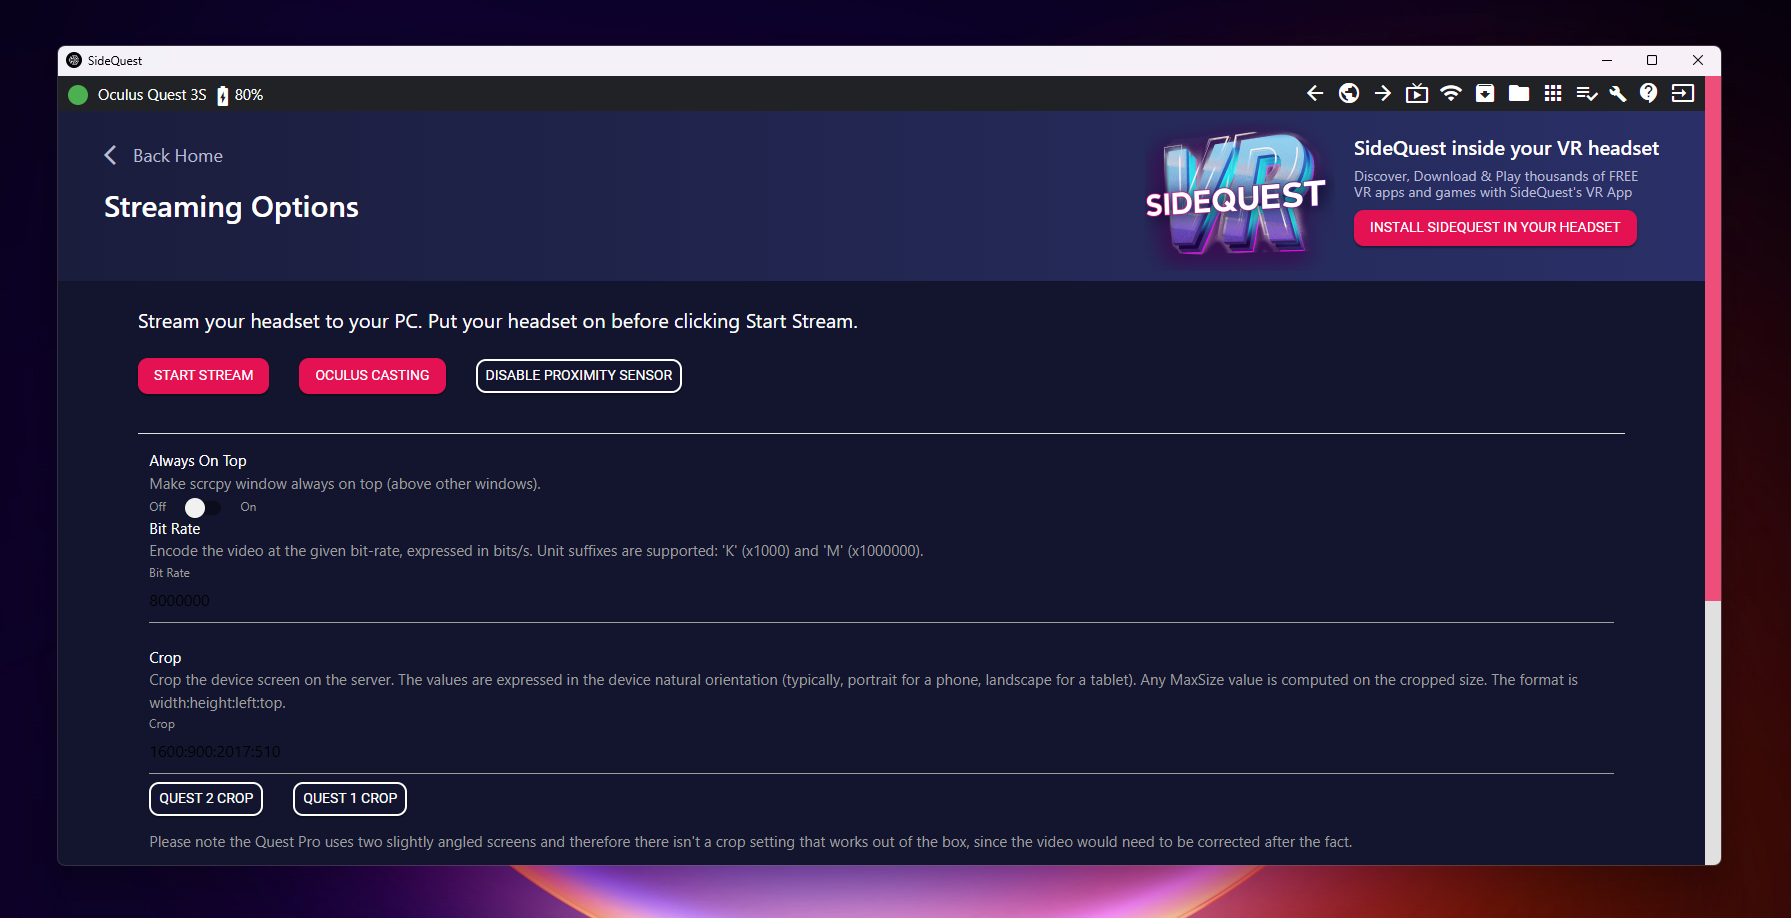The width and height of the screenshot is (1791, 918).
Task: Apply the QUEST 1 CROP preset
Action: [x=350, y=799]
